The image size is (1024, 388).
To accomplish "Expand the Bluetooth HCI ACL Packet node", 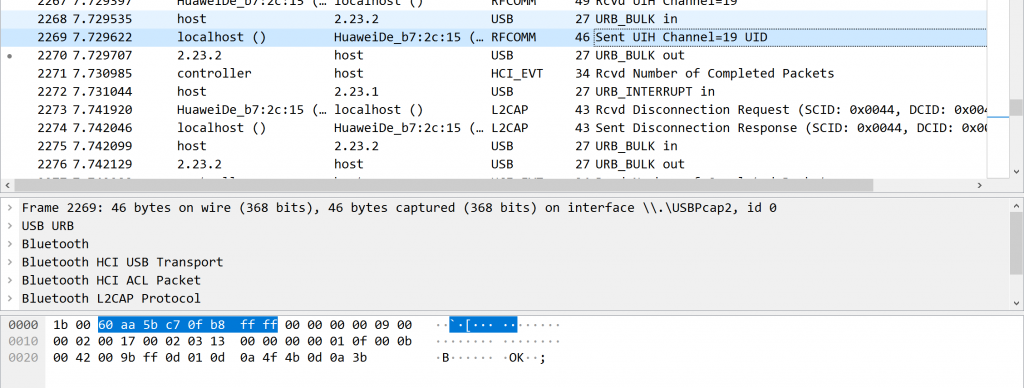I will click(10, 280).
